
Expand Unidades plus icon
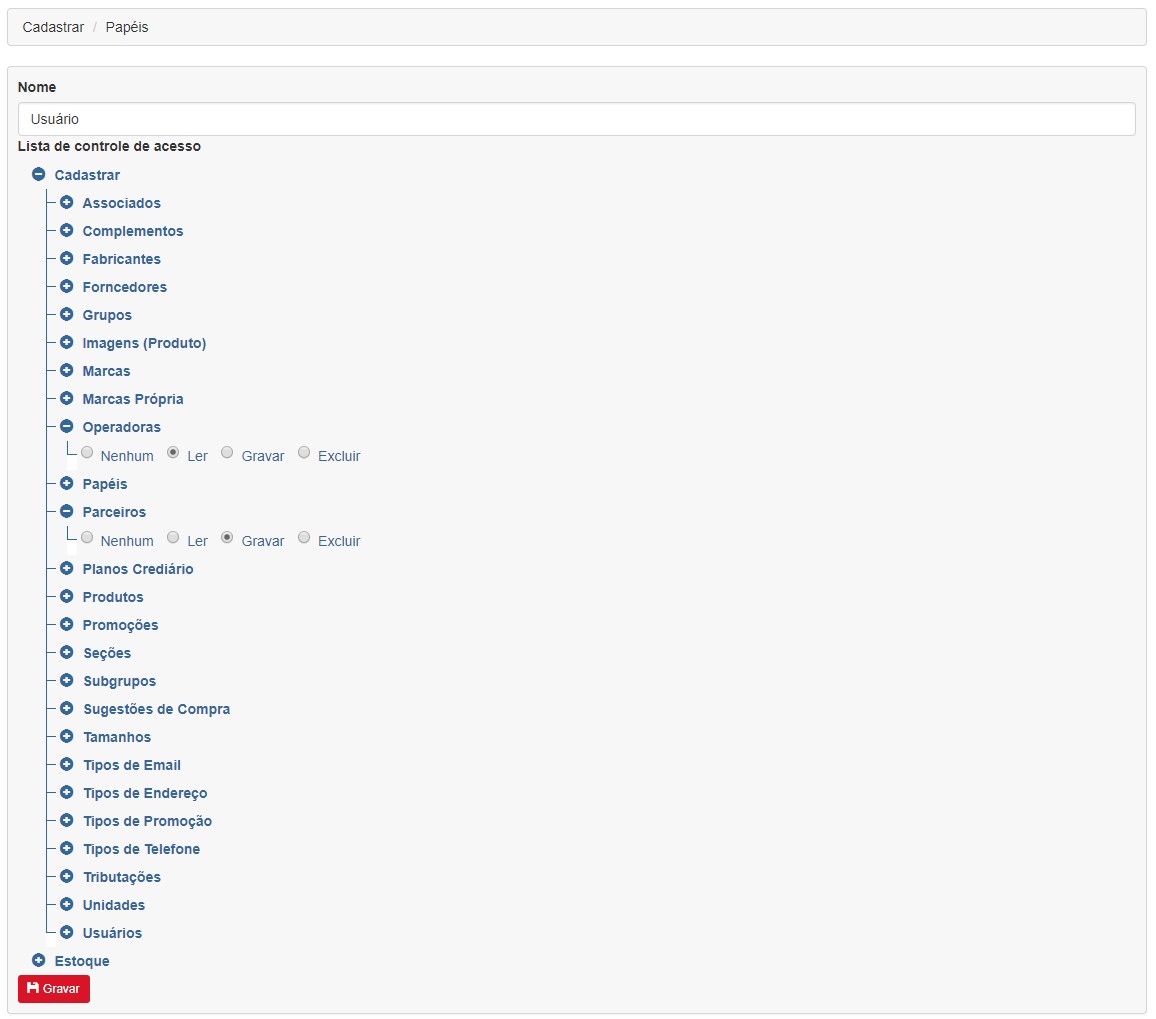click(x=66, y=905)
